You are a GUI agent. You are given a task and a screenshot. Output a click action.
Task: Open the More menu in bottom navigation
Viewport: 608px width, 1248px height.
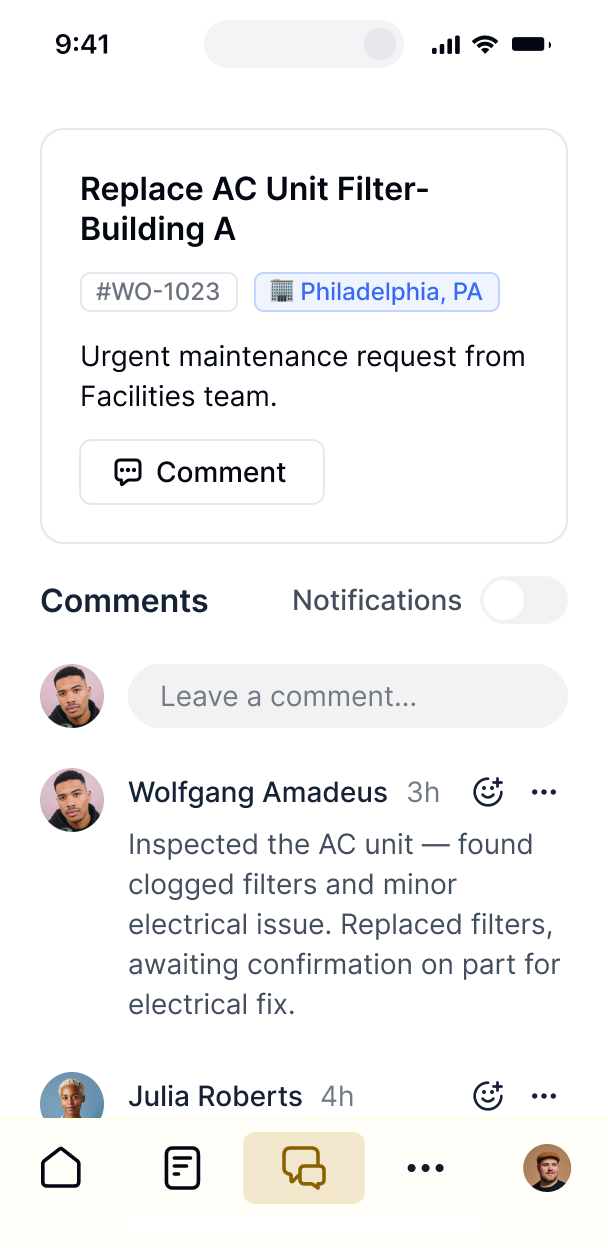[425, 1167]
